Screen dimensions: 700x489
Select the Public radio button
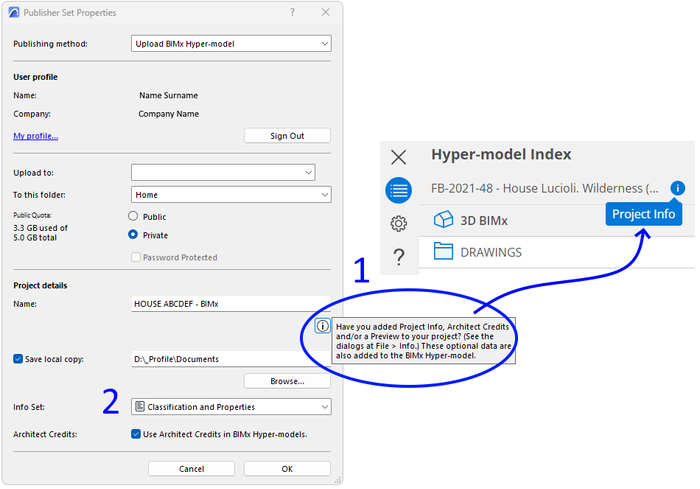133,216
